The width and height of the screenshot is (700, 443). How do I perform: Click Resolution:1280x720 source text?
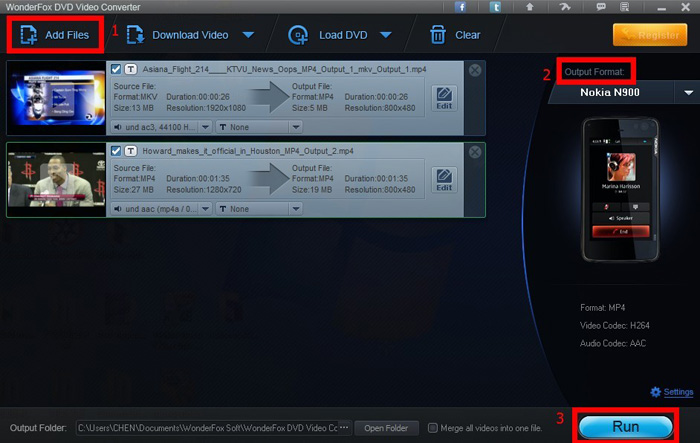(204, 190)
